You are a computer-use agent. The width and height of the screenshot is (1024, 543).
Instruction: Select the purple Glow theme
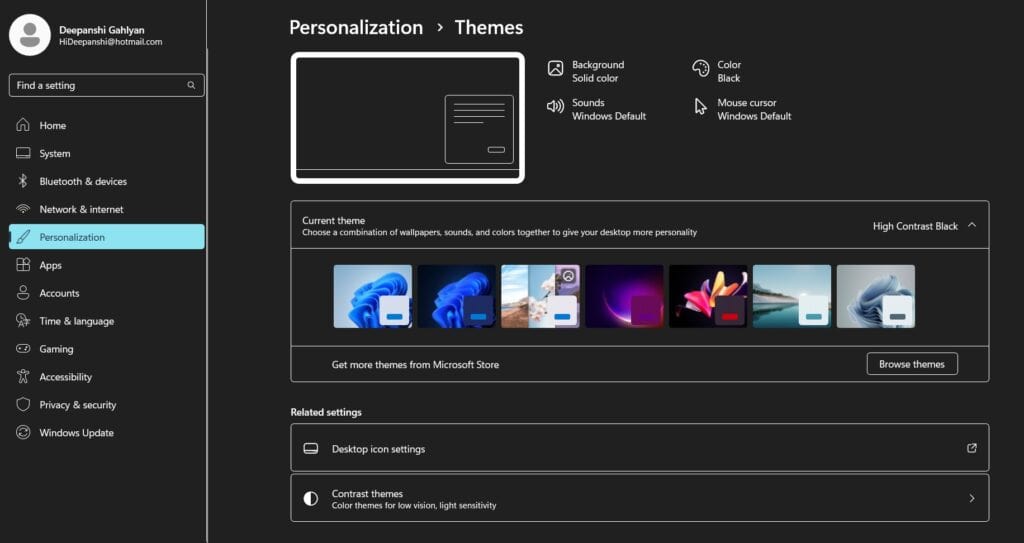tap(624, 296)
